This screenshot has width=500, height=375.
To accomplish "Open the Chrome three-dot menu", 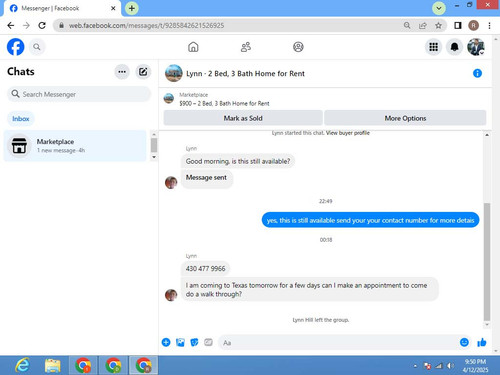I will tap(489, 25).
